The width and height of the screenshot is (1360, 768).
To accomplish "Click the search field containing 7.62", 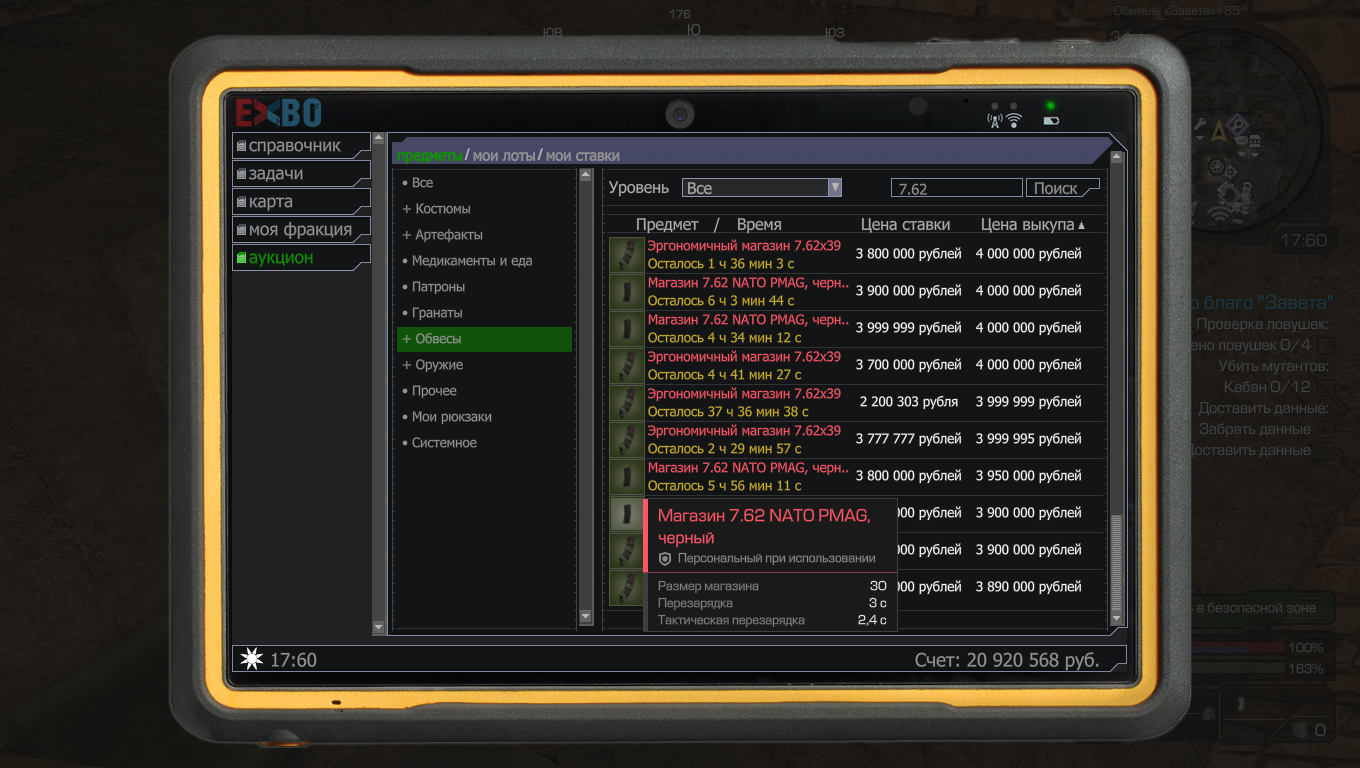I will tap(955, 188).
